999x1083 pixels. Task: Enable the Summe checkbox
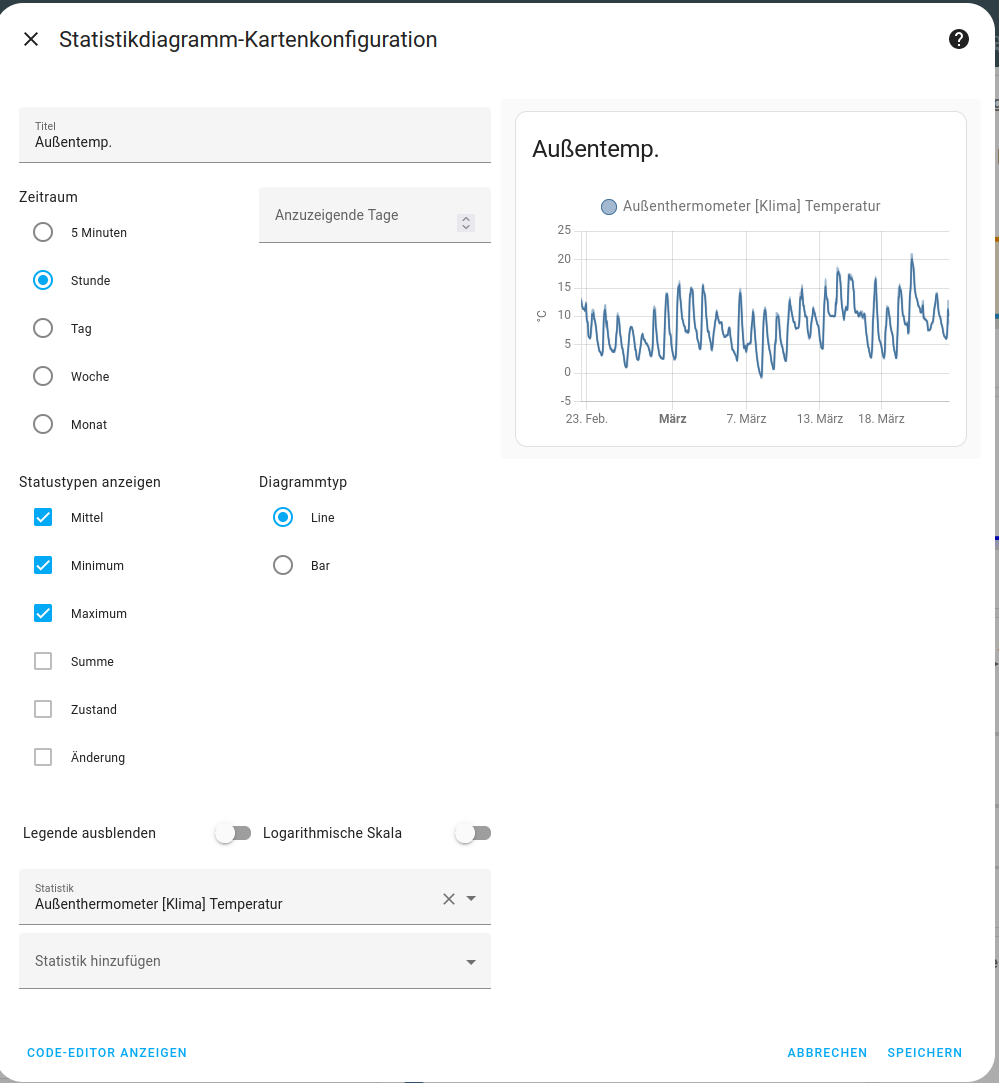click(43, 662)
